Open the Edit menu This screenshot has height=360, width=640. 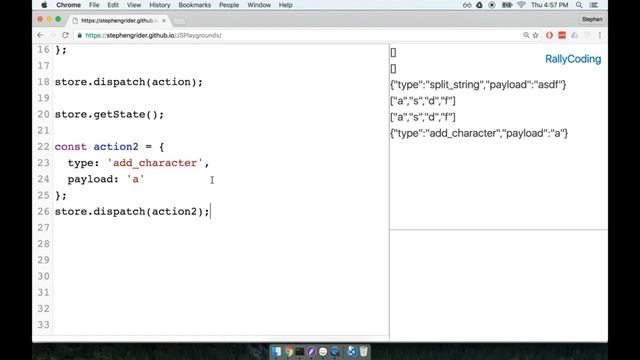(113, 5)
